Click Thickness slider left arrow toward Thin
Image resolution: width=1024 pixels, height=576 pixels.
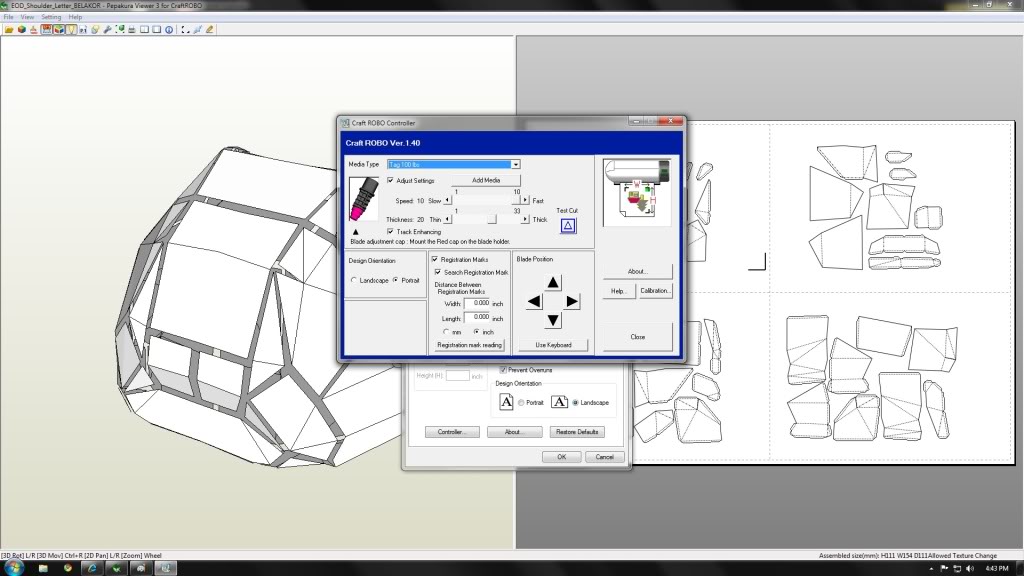point(447,219)
